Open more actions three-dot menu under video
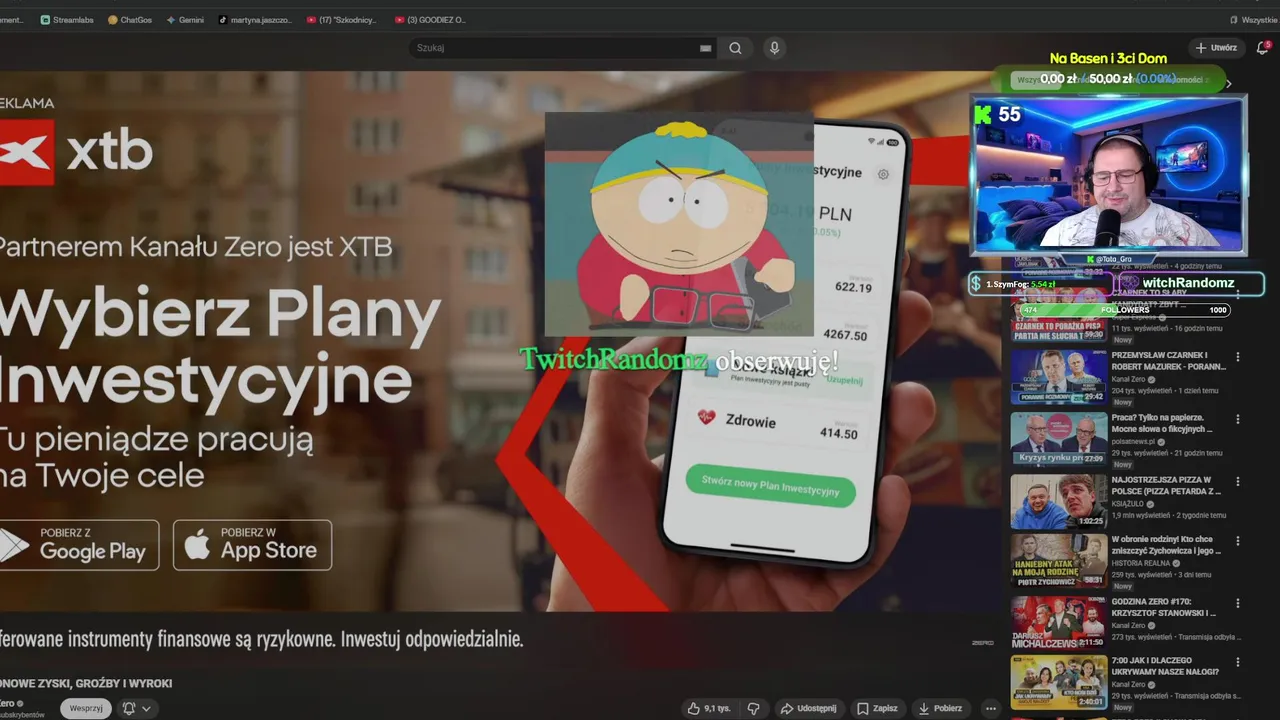This screenshot has width=1280, height=720. pyautogui.click(x=991, y=708)
